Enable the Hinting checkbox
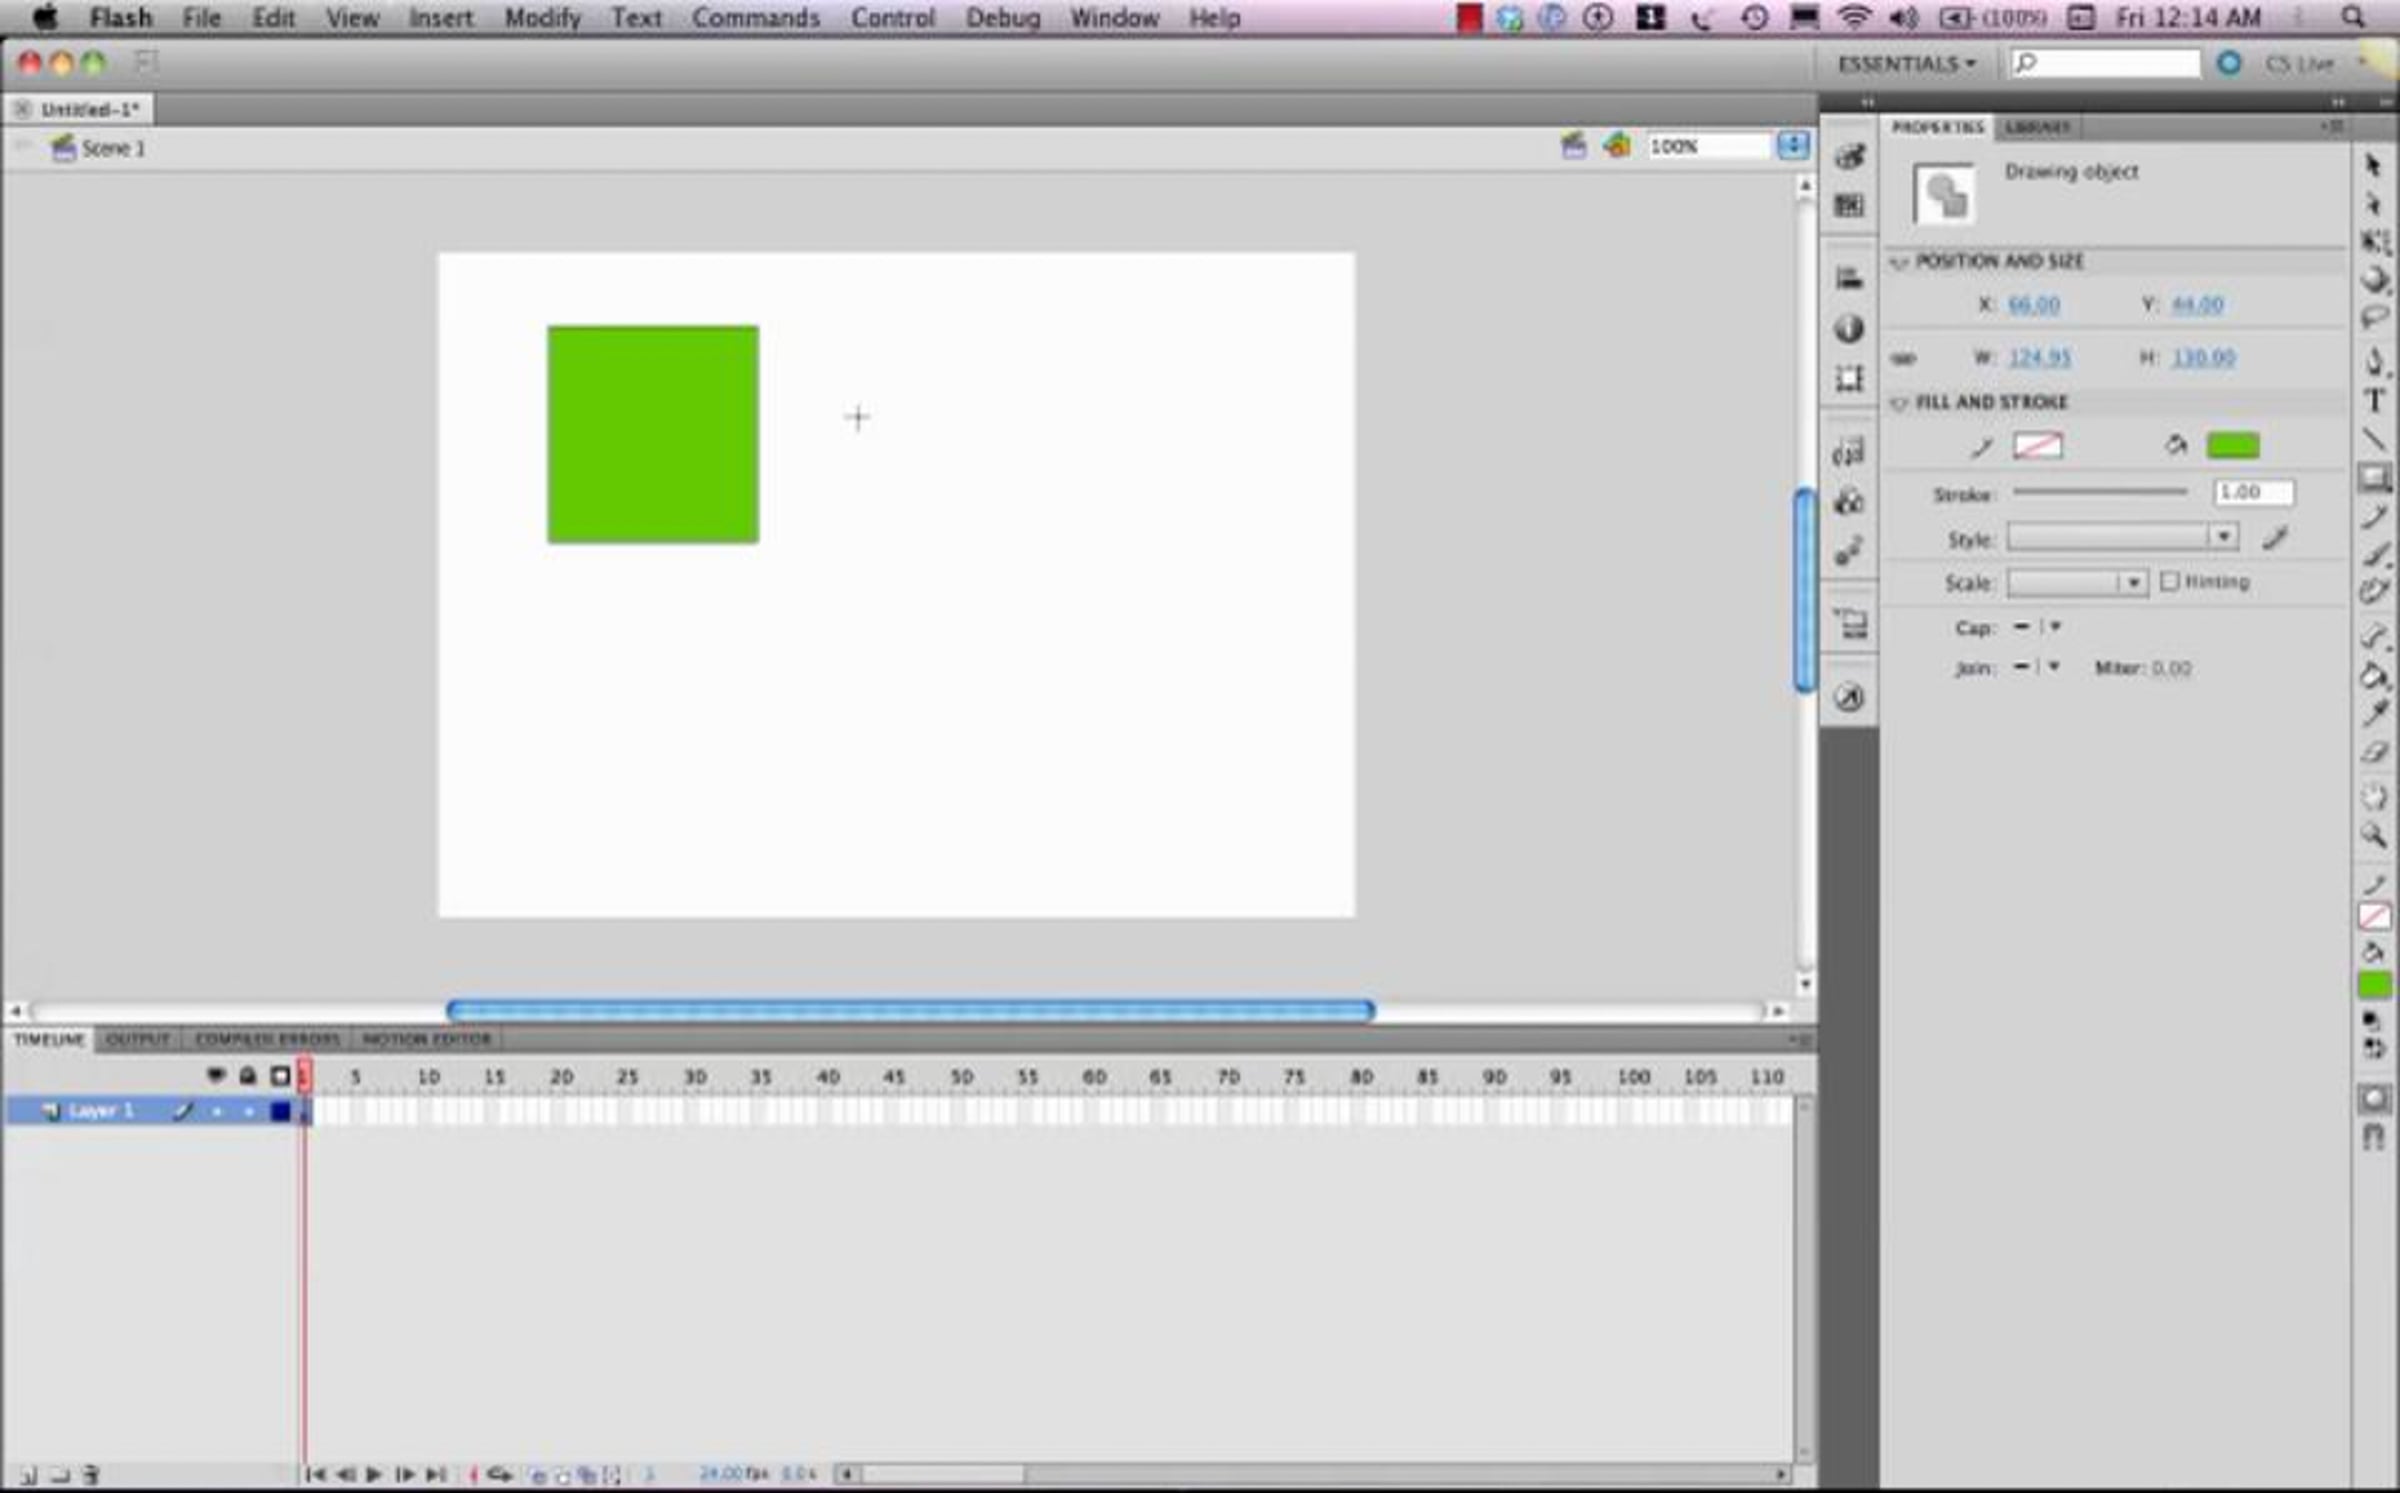Viewport: 2400px width, 1493px height. [x=2169, y=581]
